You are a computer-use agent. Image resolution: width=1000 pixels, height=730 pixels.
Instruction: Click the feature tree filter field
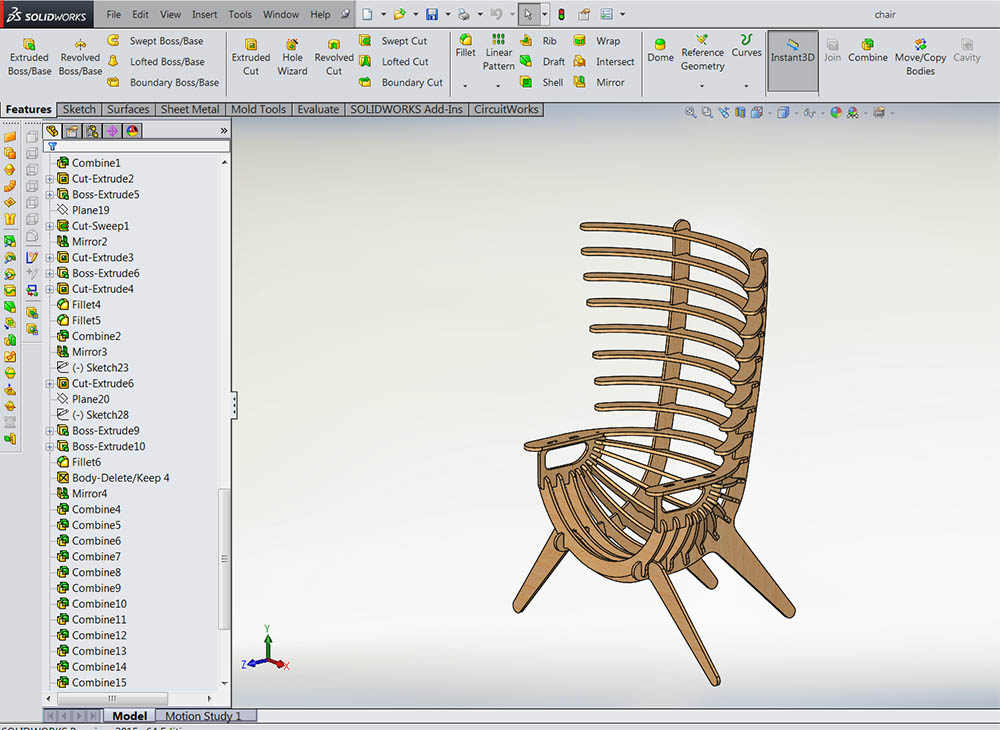tap(136, 146)
